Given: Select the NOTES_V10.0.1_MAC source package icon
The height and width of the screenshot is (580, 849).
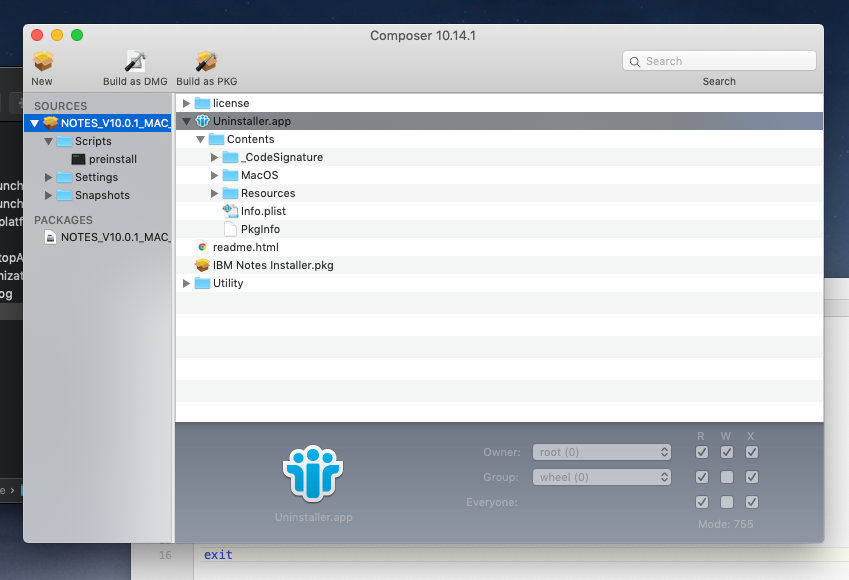Looking at the screenshot, I should pyautogui.click(x=50, y=123).
